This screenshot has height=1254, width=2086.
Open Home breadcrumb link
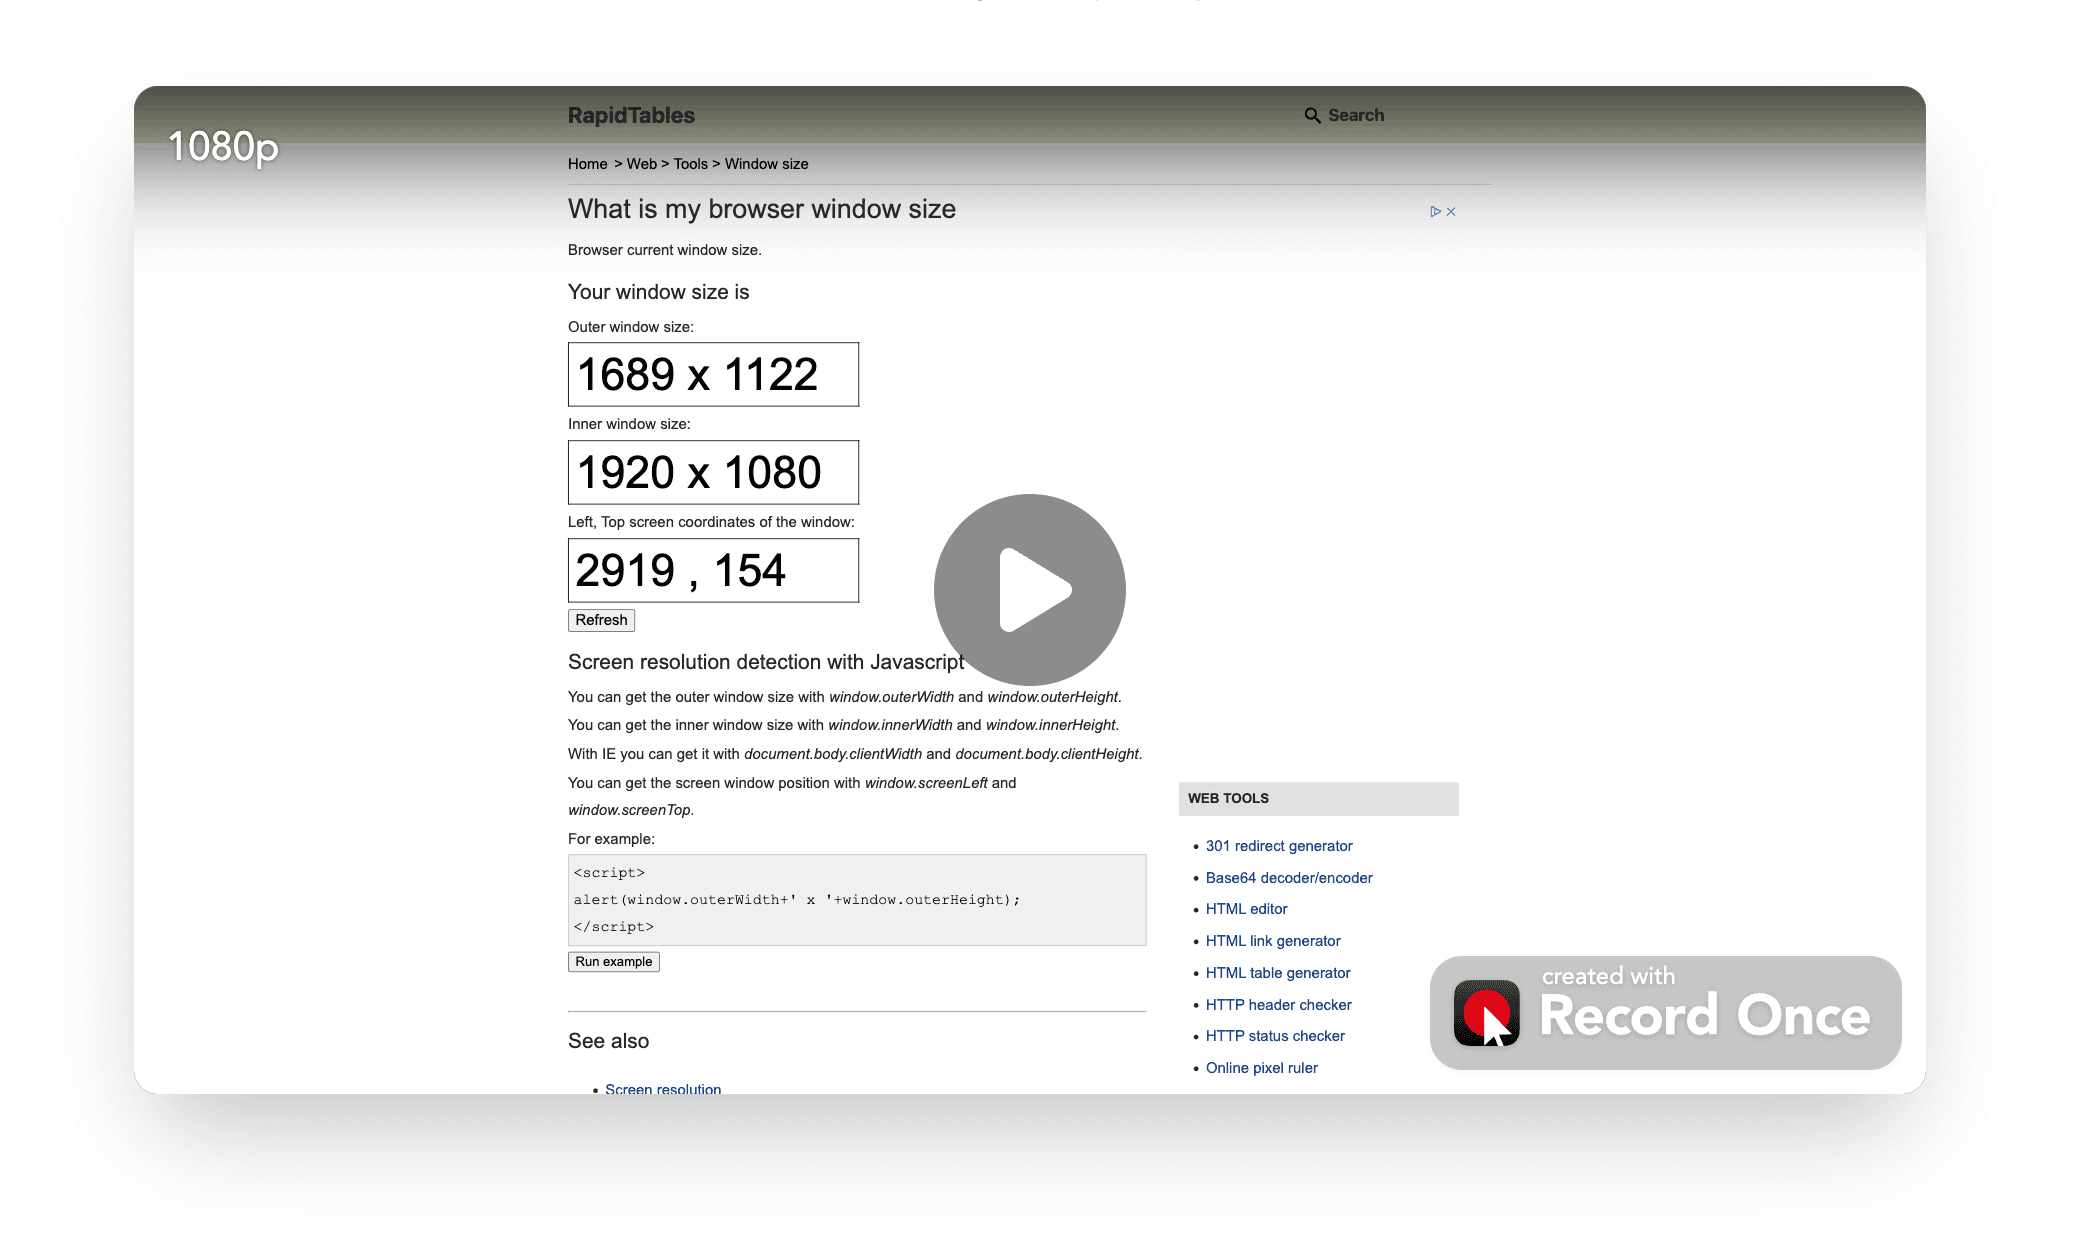[x=587, y=164]
